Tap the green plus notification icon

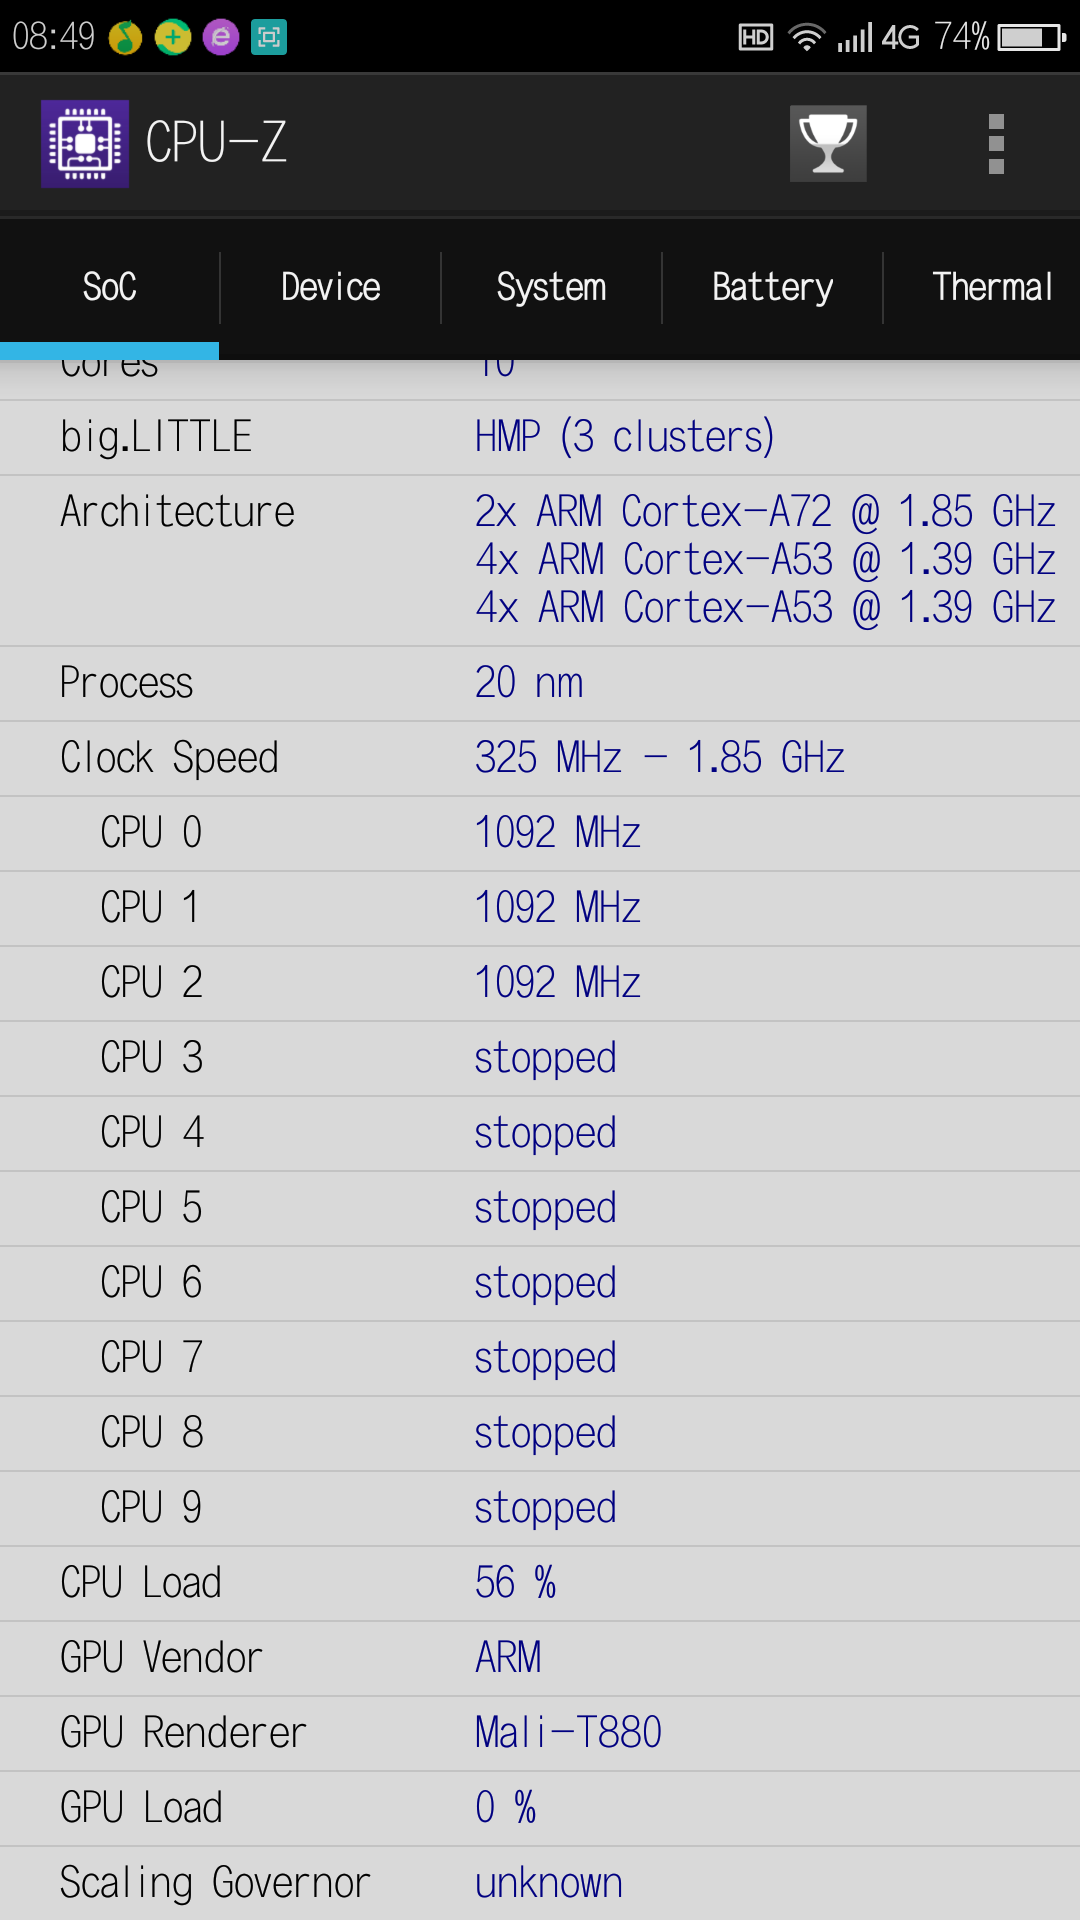point(173,38)
